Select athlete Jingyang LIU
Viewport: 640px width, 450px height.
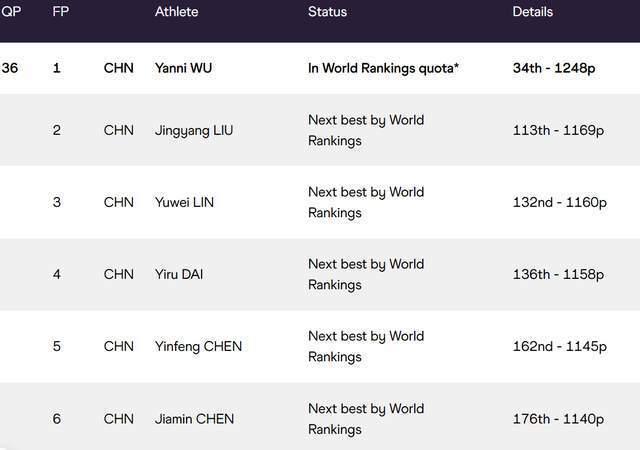pyautogui.click(x=194, y=130)
